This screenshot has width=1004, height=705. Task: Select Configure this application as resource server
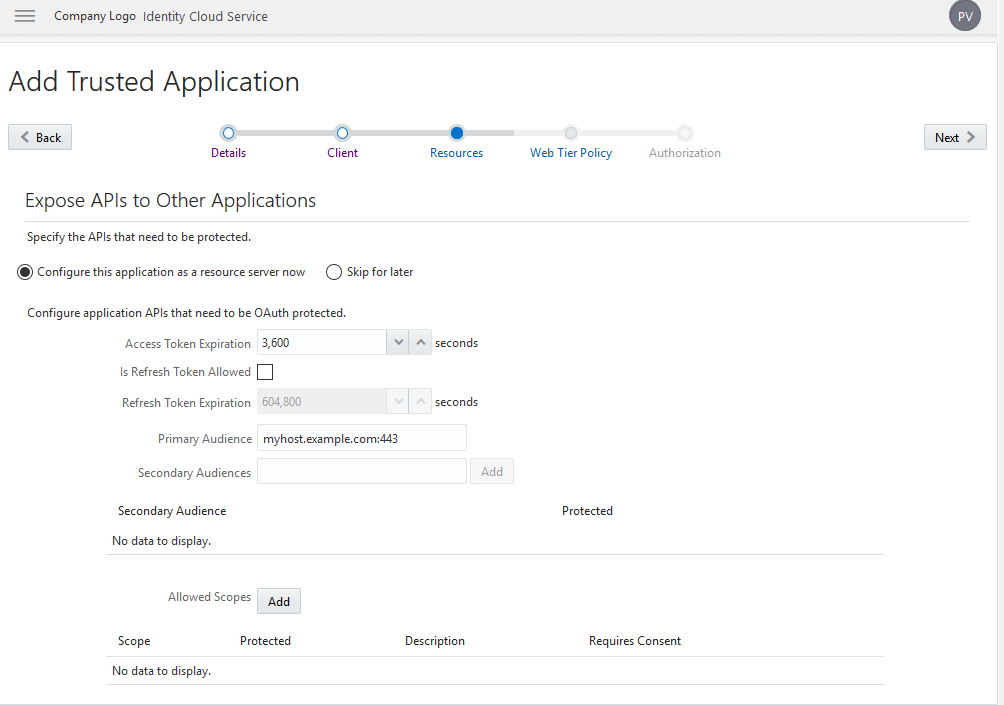(x=24, y=271)
